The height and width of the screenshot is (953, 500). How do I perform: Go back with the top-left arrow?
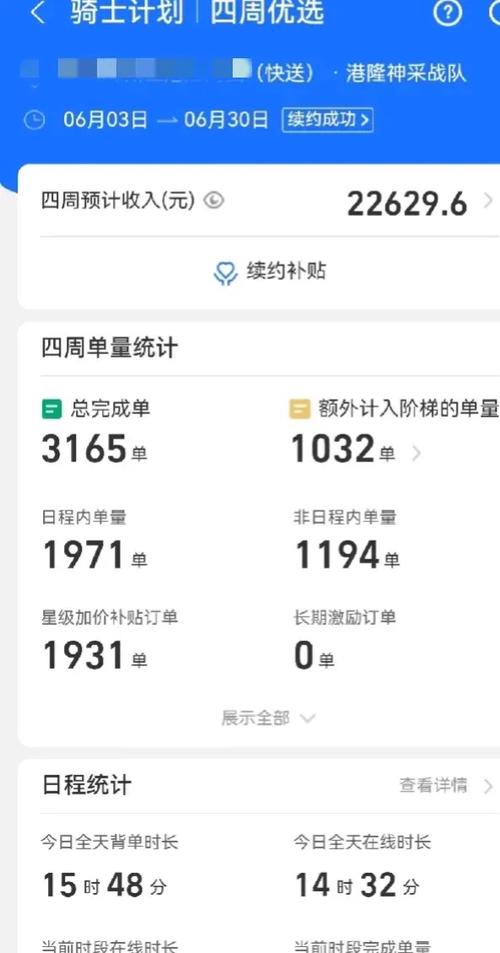(x=38, y=12)
